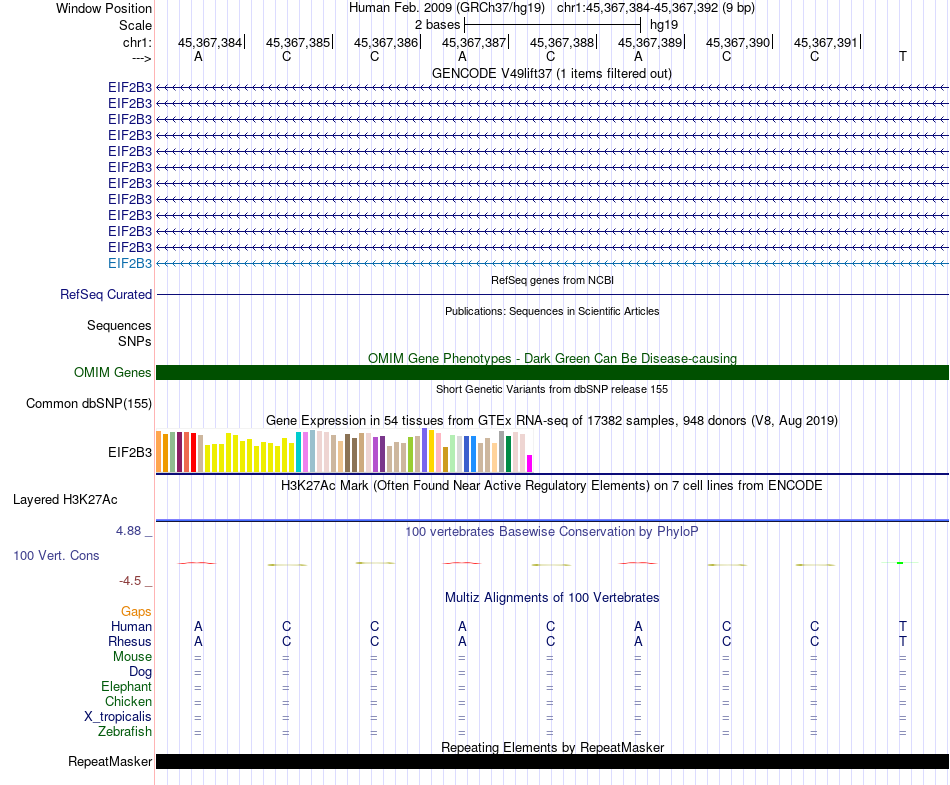Screen dimensions: 950x785
Task: Open the RefSeq Curated track label
Action: [106, 295]
